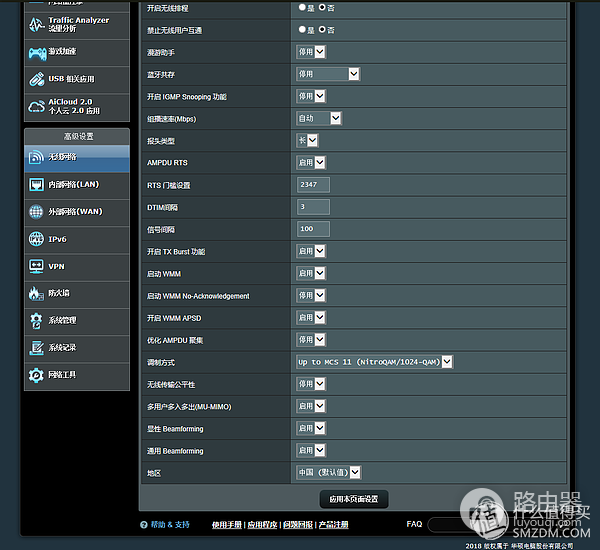The width and height of the screenshot is (600, 550).
Task: Open USB 相关应用 via its icon
Action: pos(36,79)
